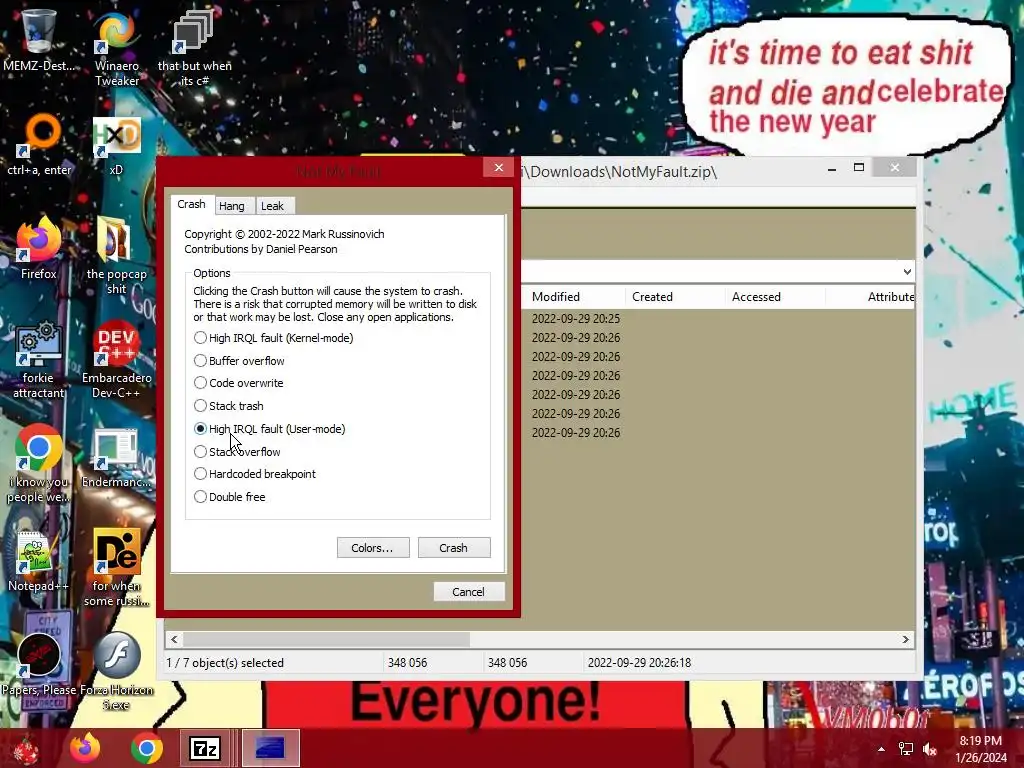1024x768 pixels.
Task: Cancel the Not My Fault dialog
Action: pos(469,592)
